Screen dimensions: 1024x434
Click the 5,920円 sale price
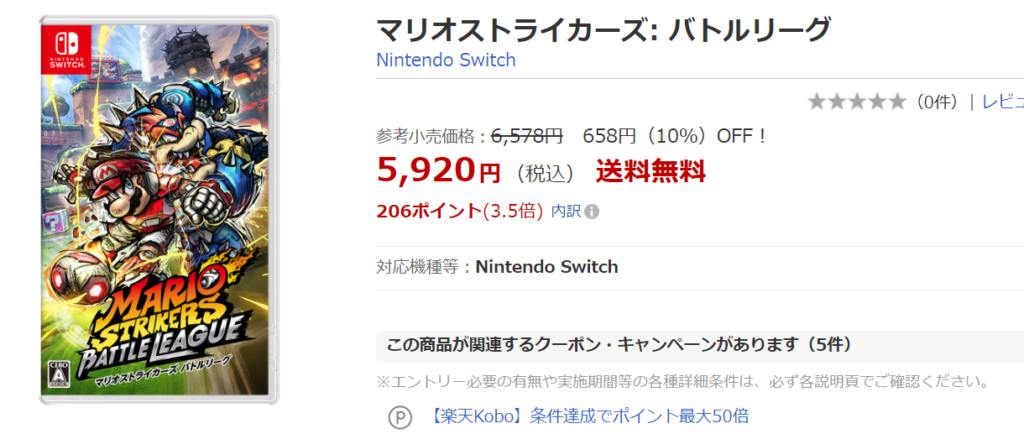(439, 170)
